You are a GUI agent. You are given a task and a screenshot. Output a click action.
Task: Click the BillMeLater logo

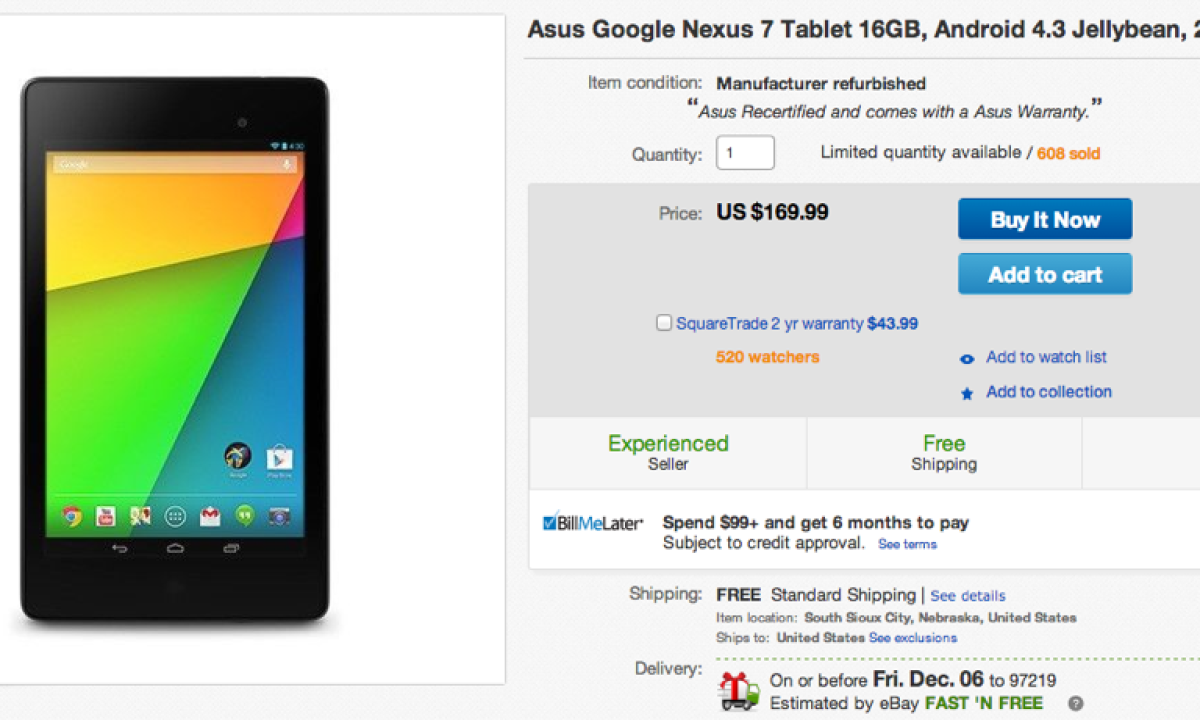pyautogui.click(x=593, y=523)
